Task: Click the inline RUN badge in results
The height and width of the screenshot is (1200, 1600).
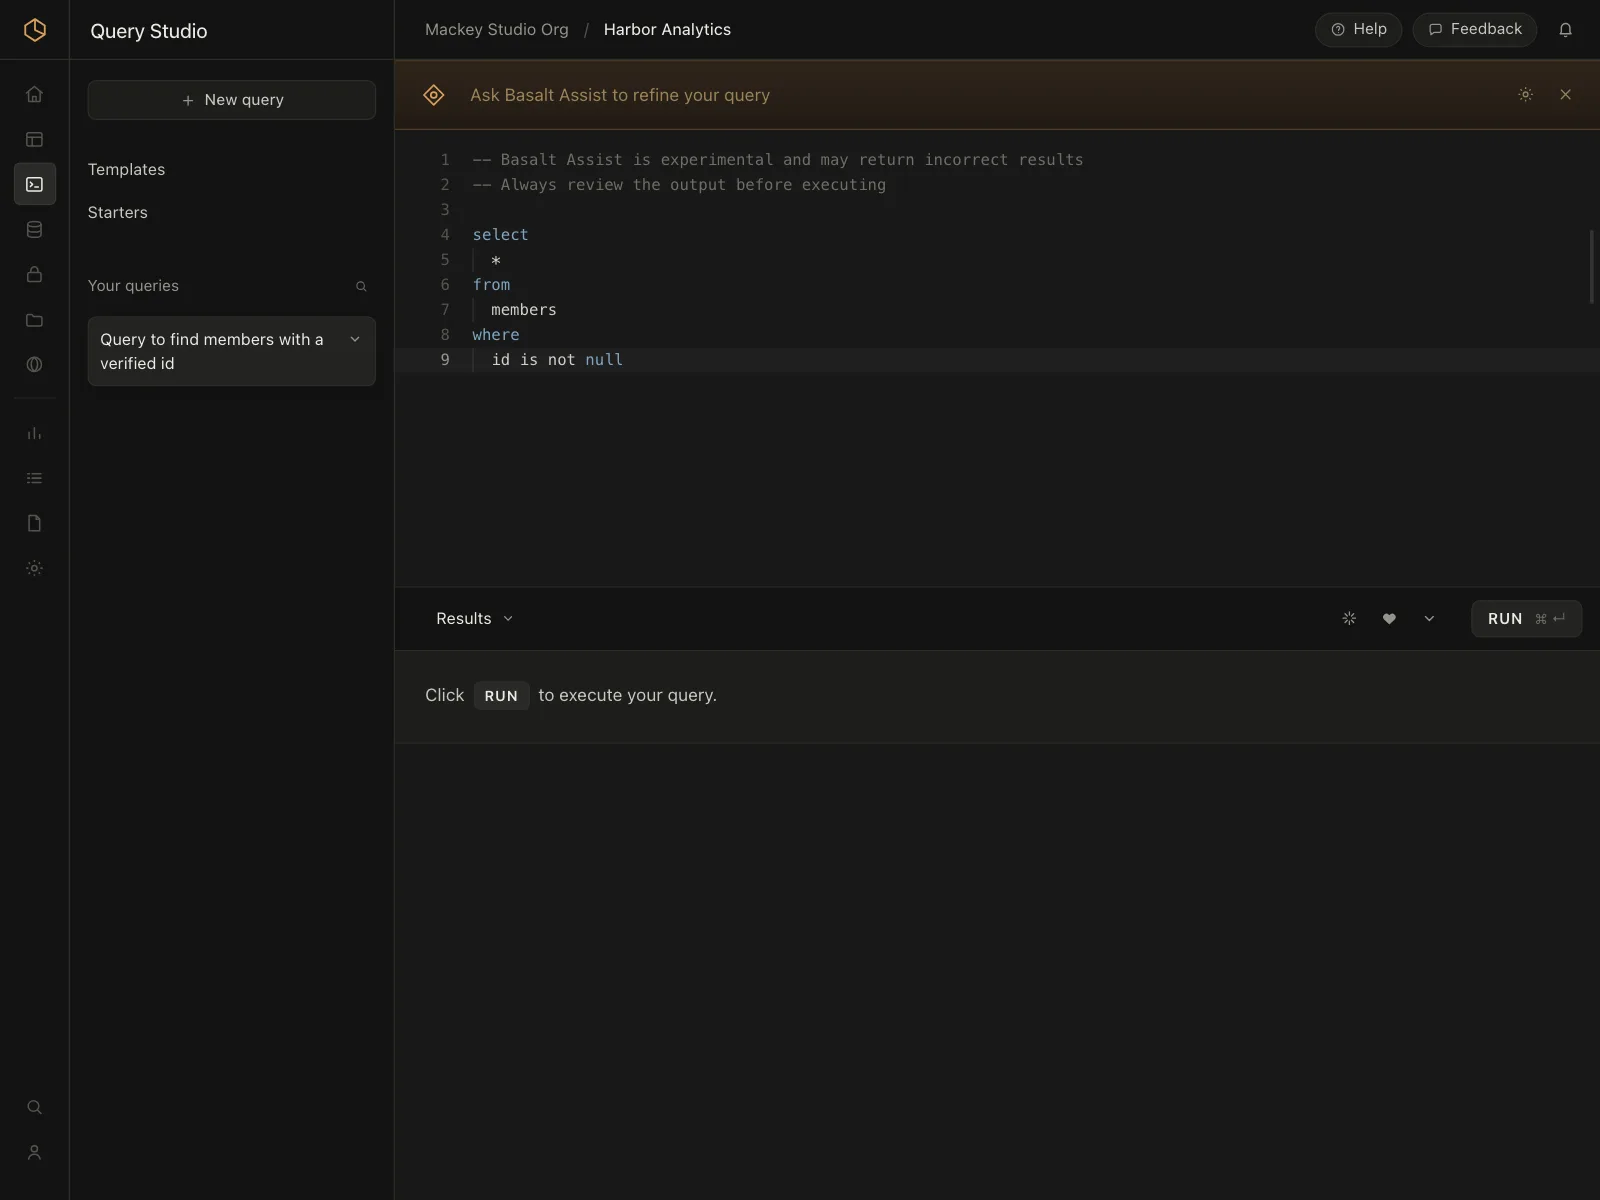Action: point(501,696)
